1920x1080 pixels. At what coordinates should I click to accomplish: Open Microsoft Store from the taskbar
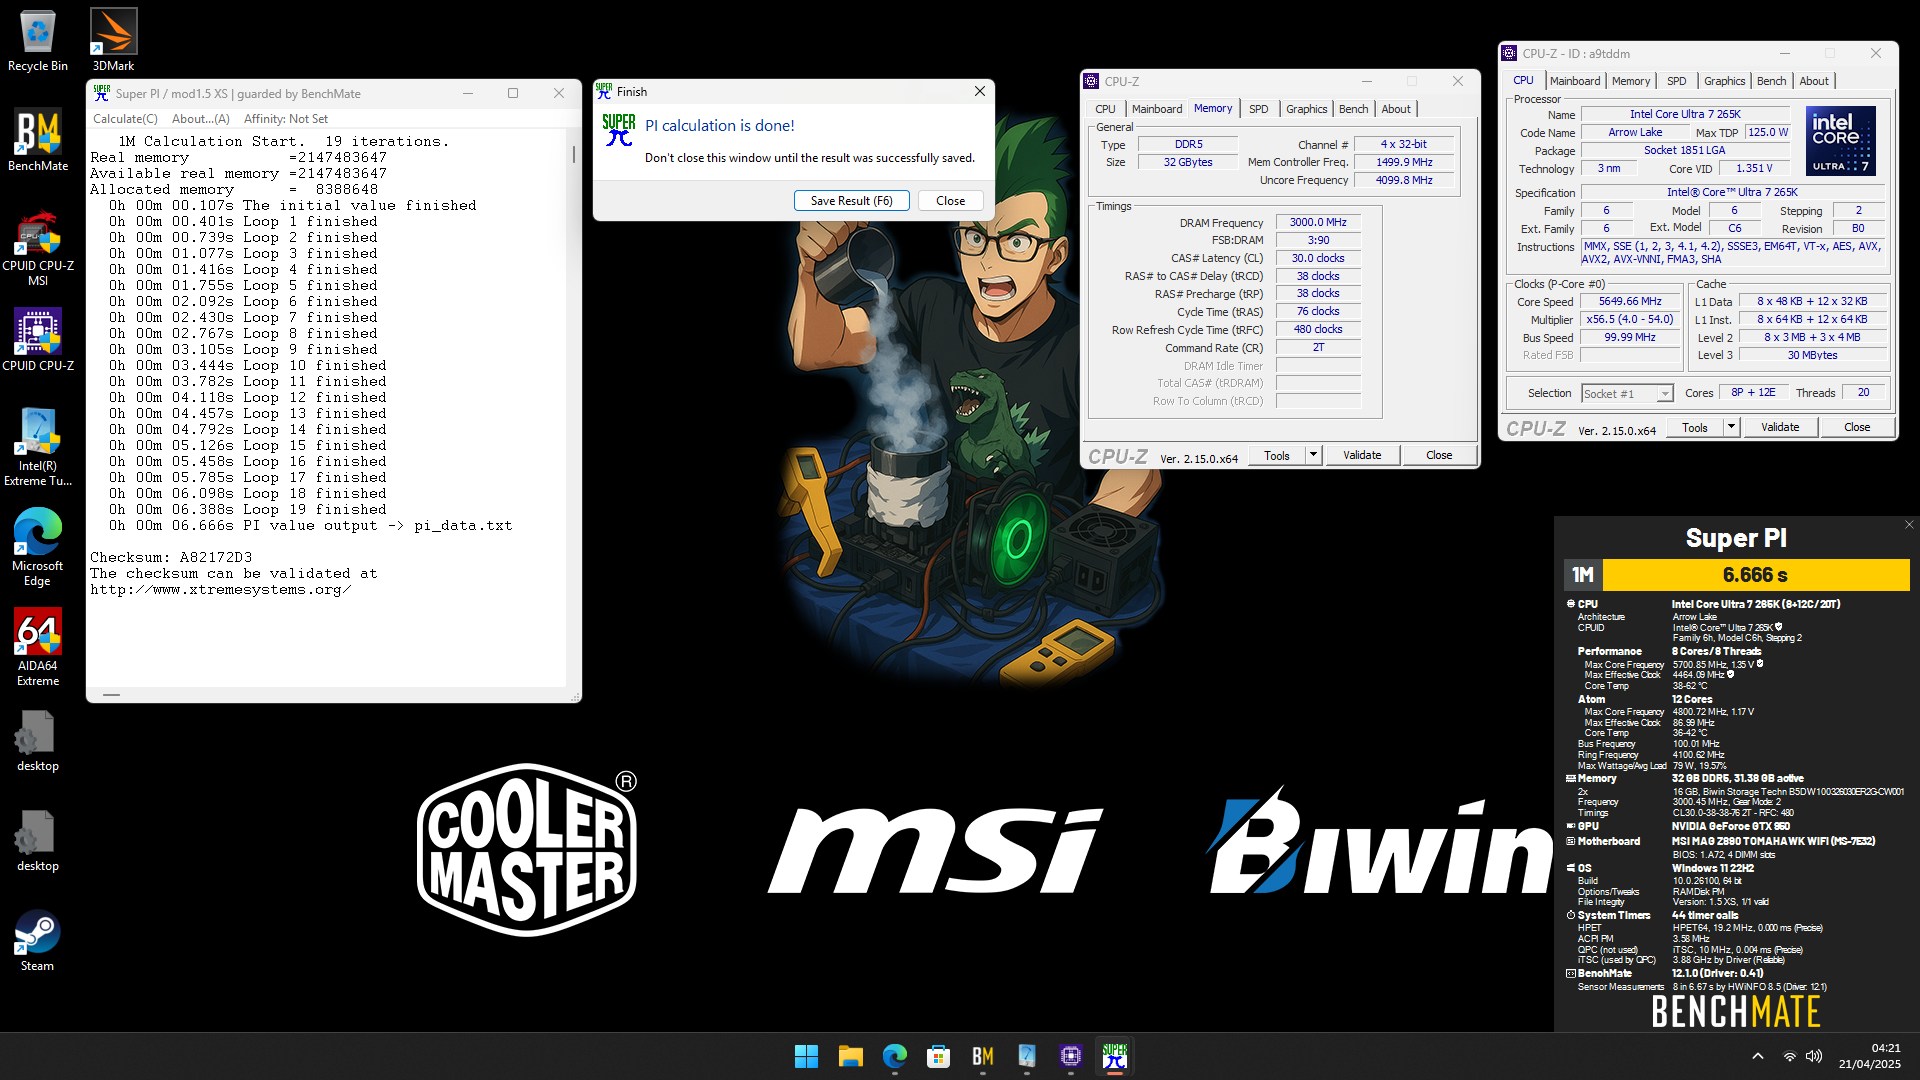click(x=938, y=1056)
